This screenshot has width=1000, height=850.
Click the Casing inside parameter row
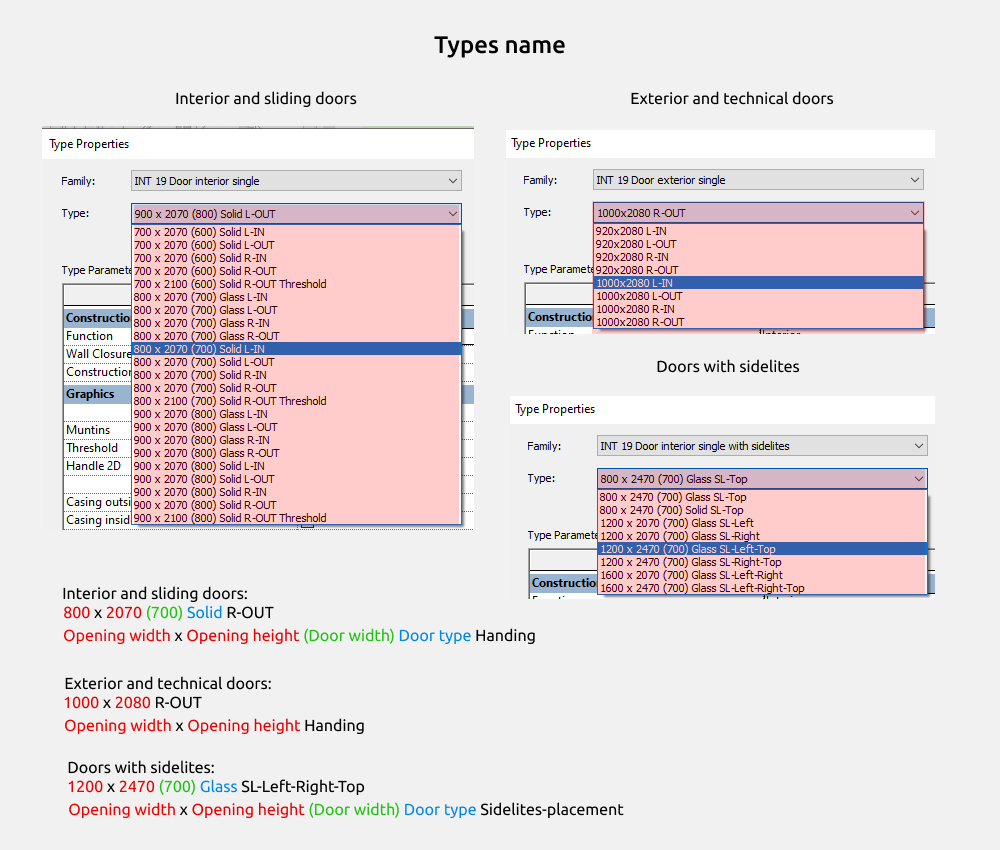(98, 520)
